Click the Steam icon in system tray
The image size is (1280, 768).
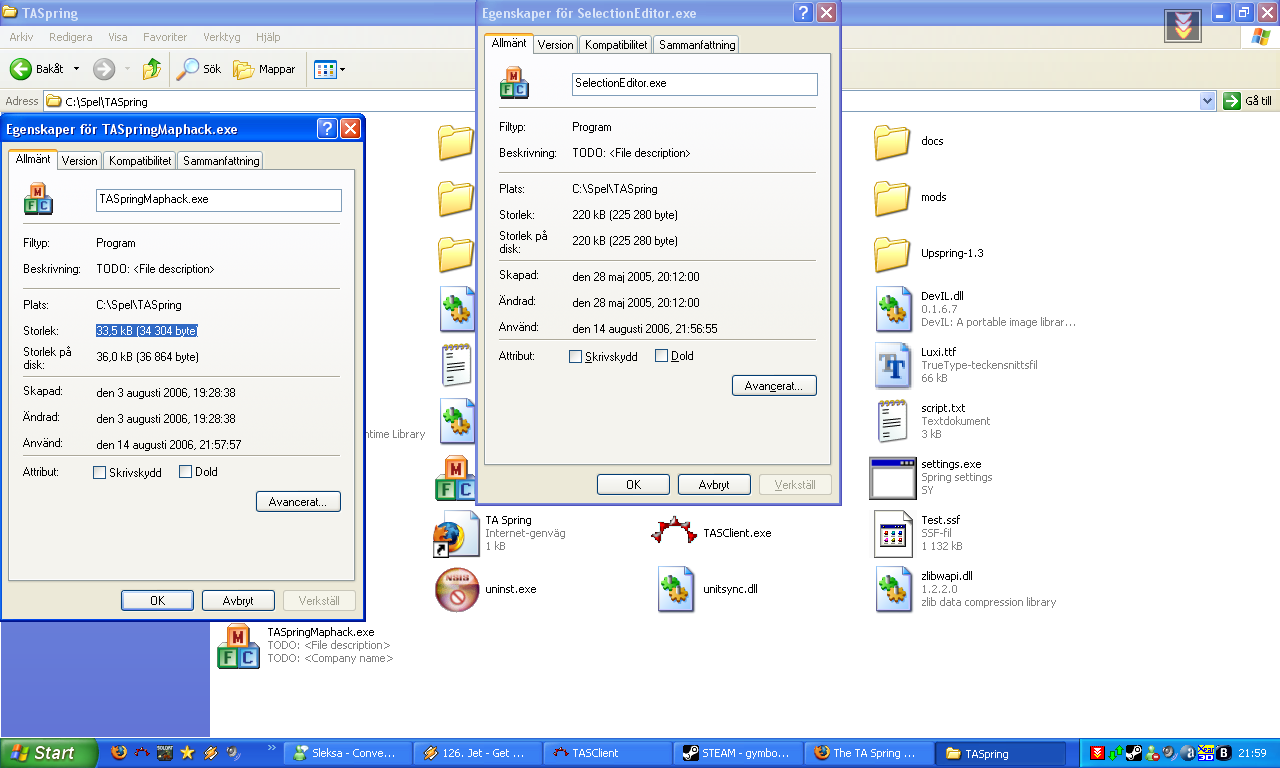1133,753
